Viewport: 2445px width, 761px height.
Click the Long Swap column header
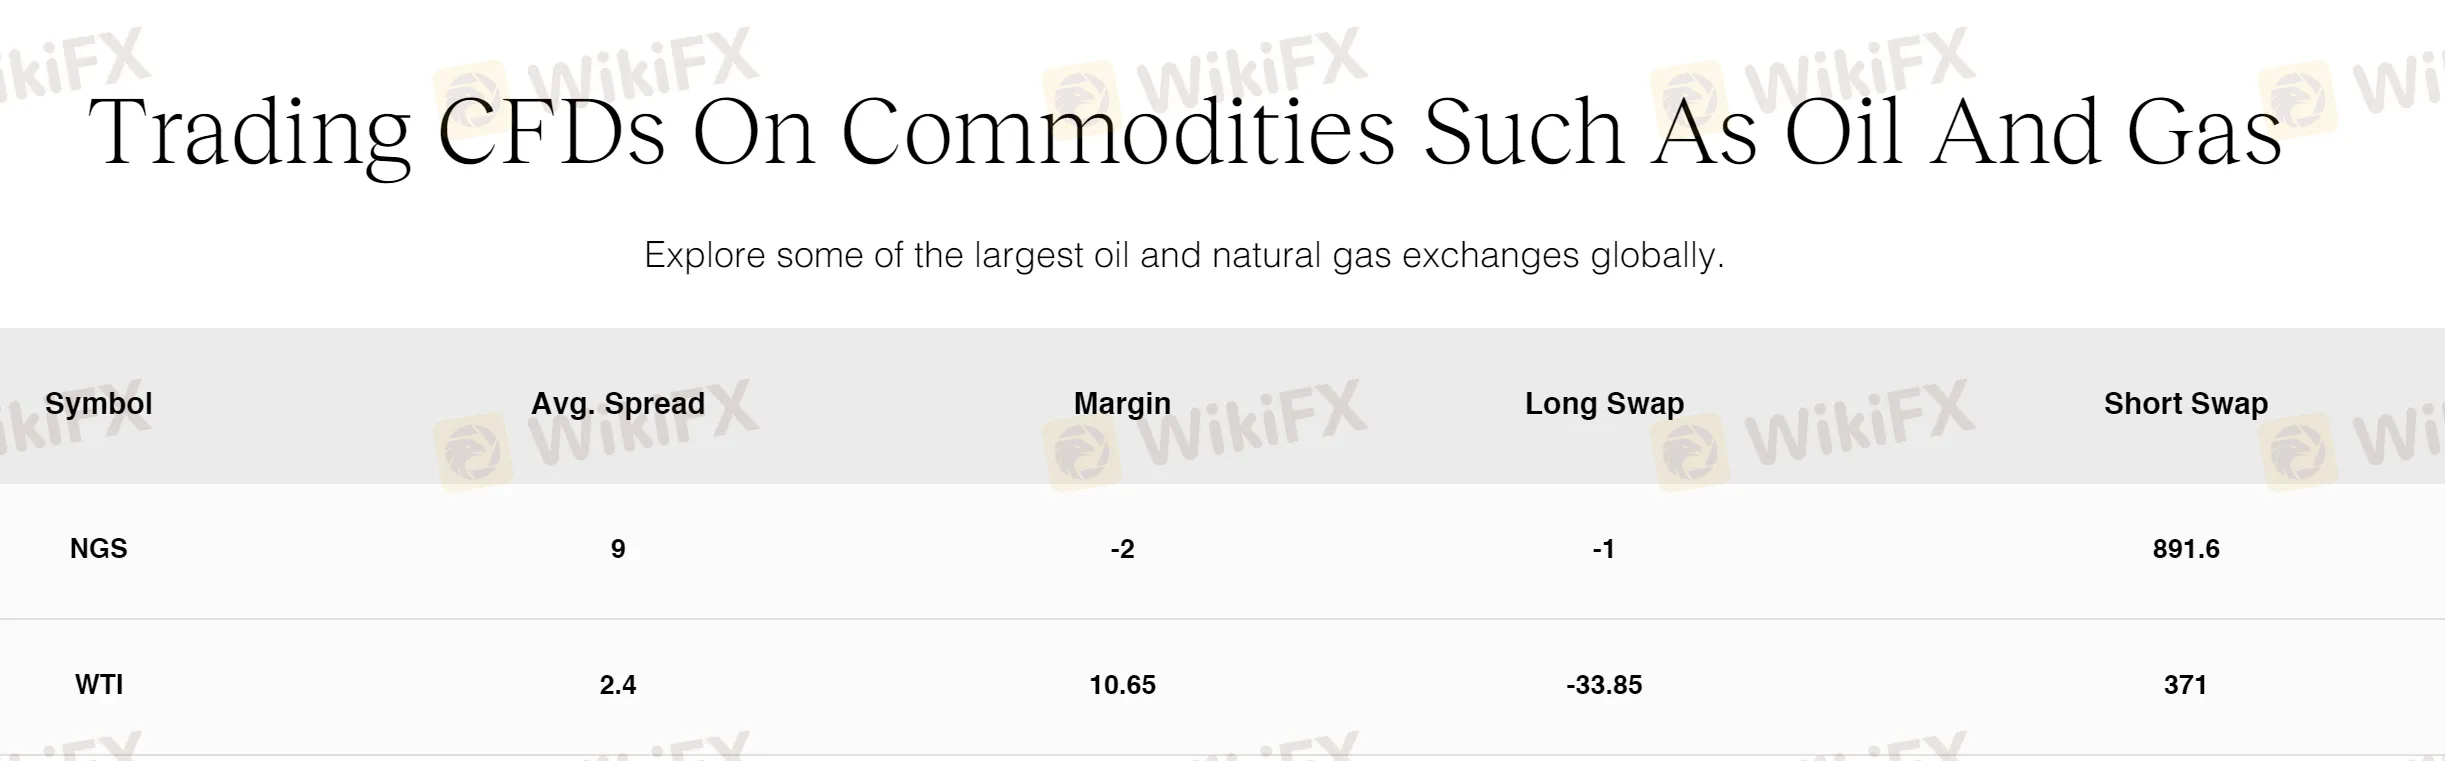pos(1604,404)
